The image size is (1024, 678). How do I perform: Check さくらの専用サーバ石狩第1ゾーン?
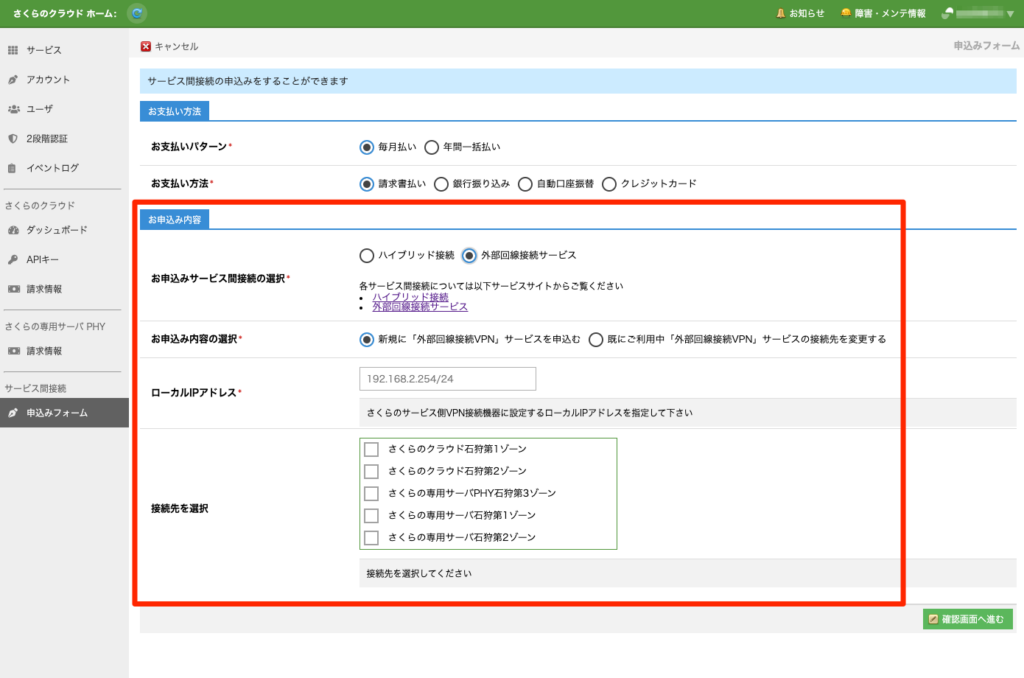coord(371,515)
